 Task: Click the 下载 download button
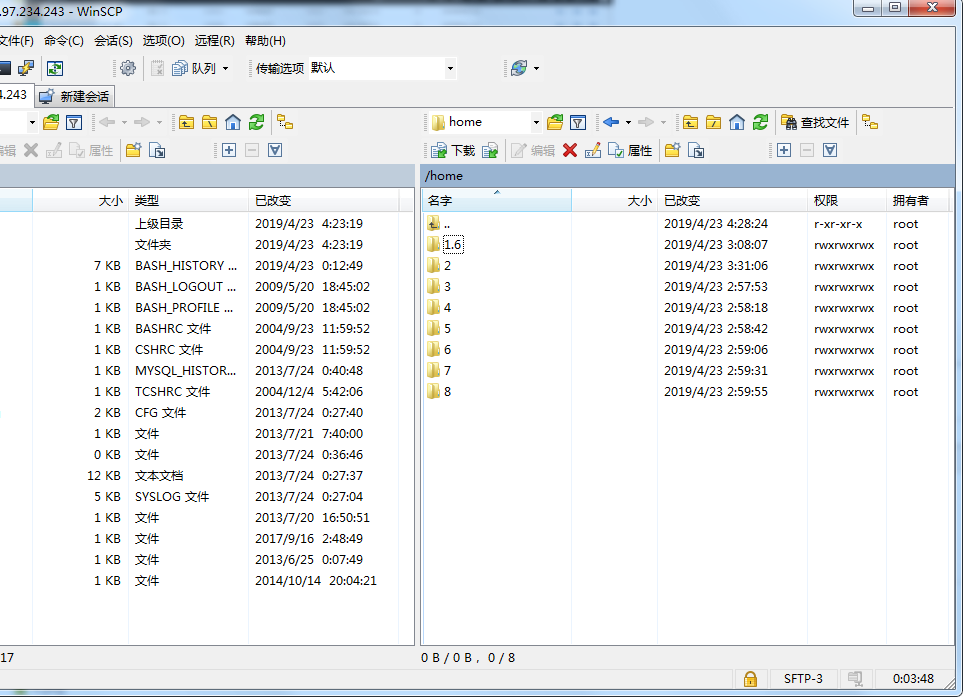pyautogui.click(x=453, y=151)
